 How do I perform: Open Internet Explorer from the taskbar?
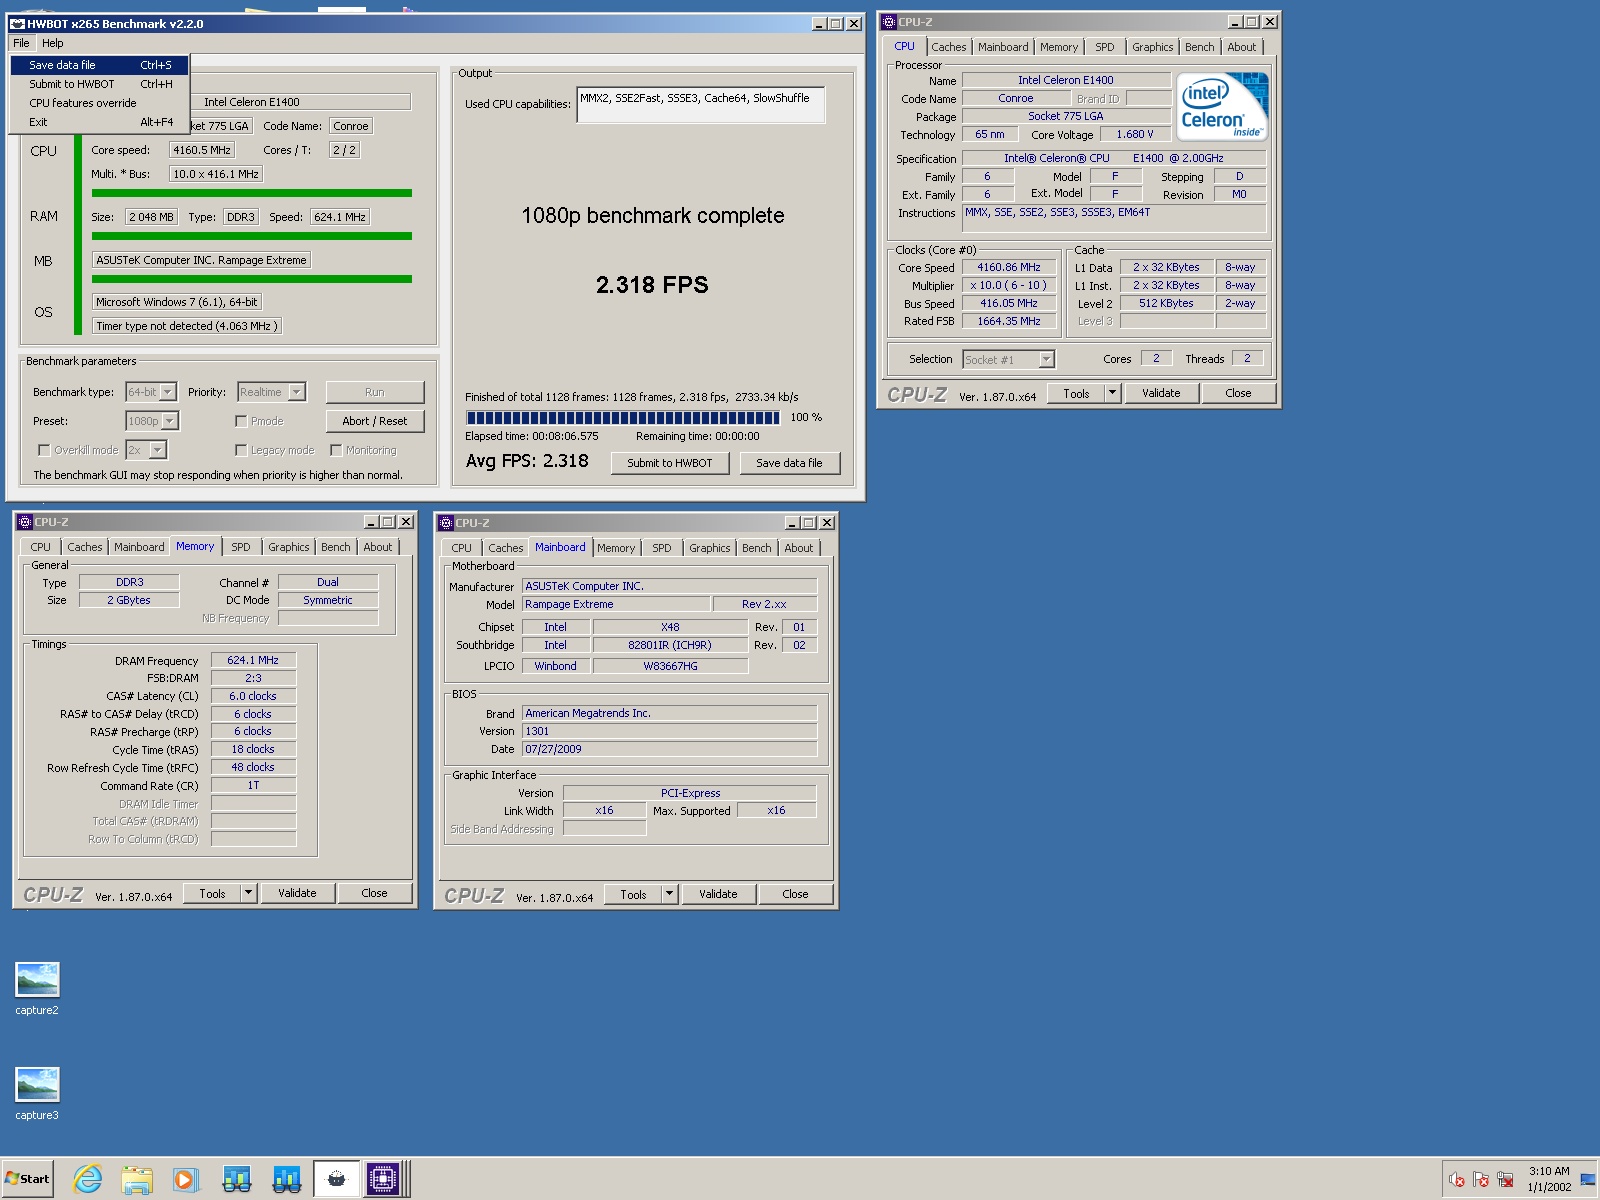pos(88,1179)
